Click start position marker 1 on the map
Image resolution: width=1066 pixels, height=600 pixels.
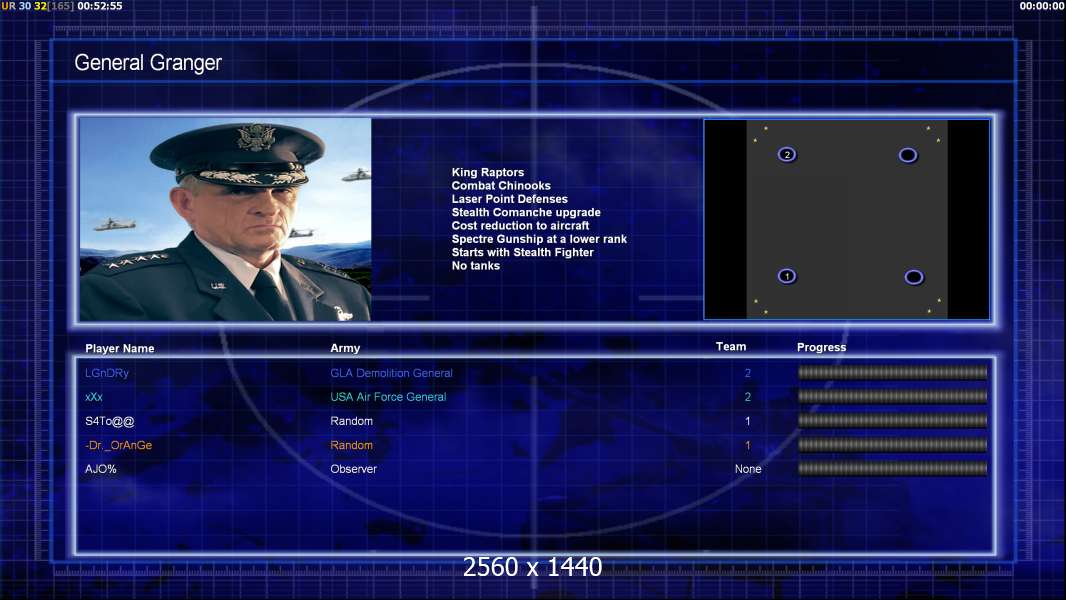(787, 277)
